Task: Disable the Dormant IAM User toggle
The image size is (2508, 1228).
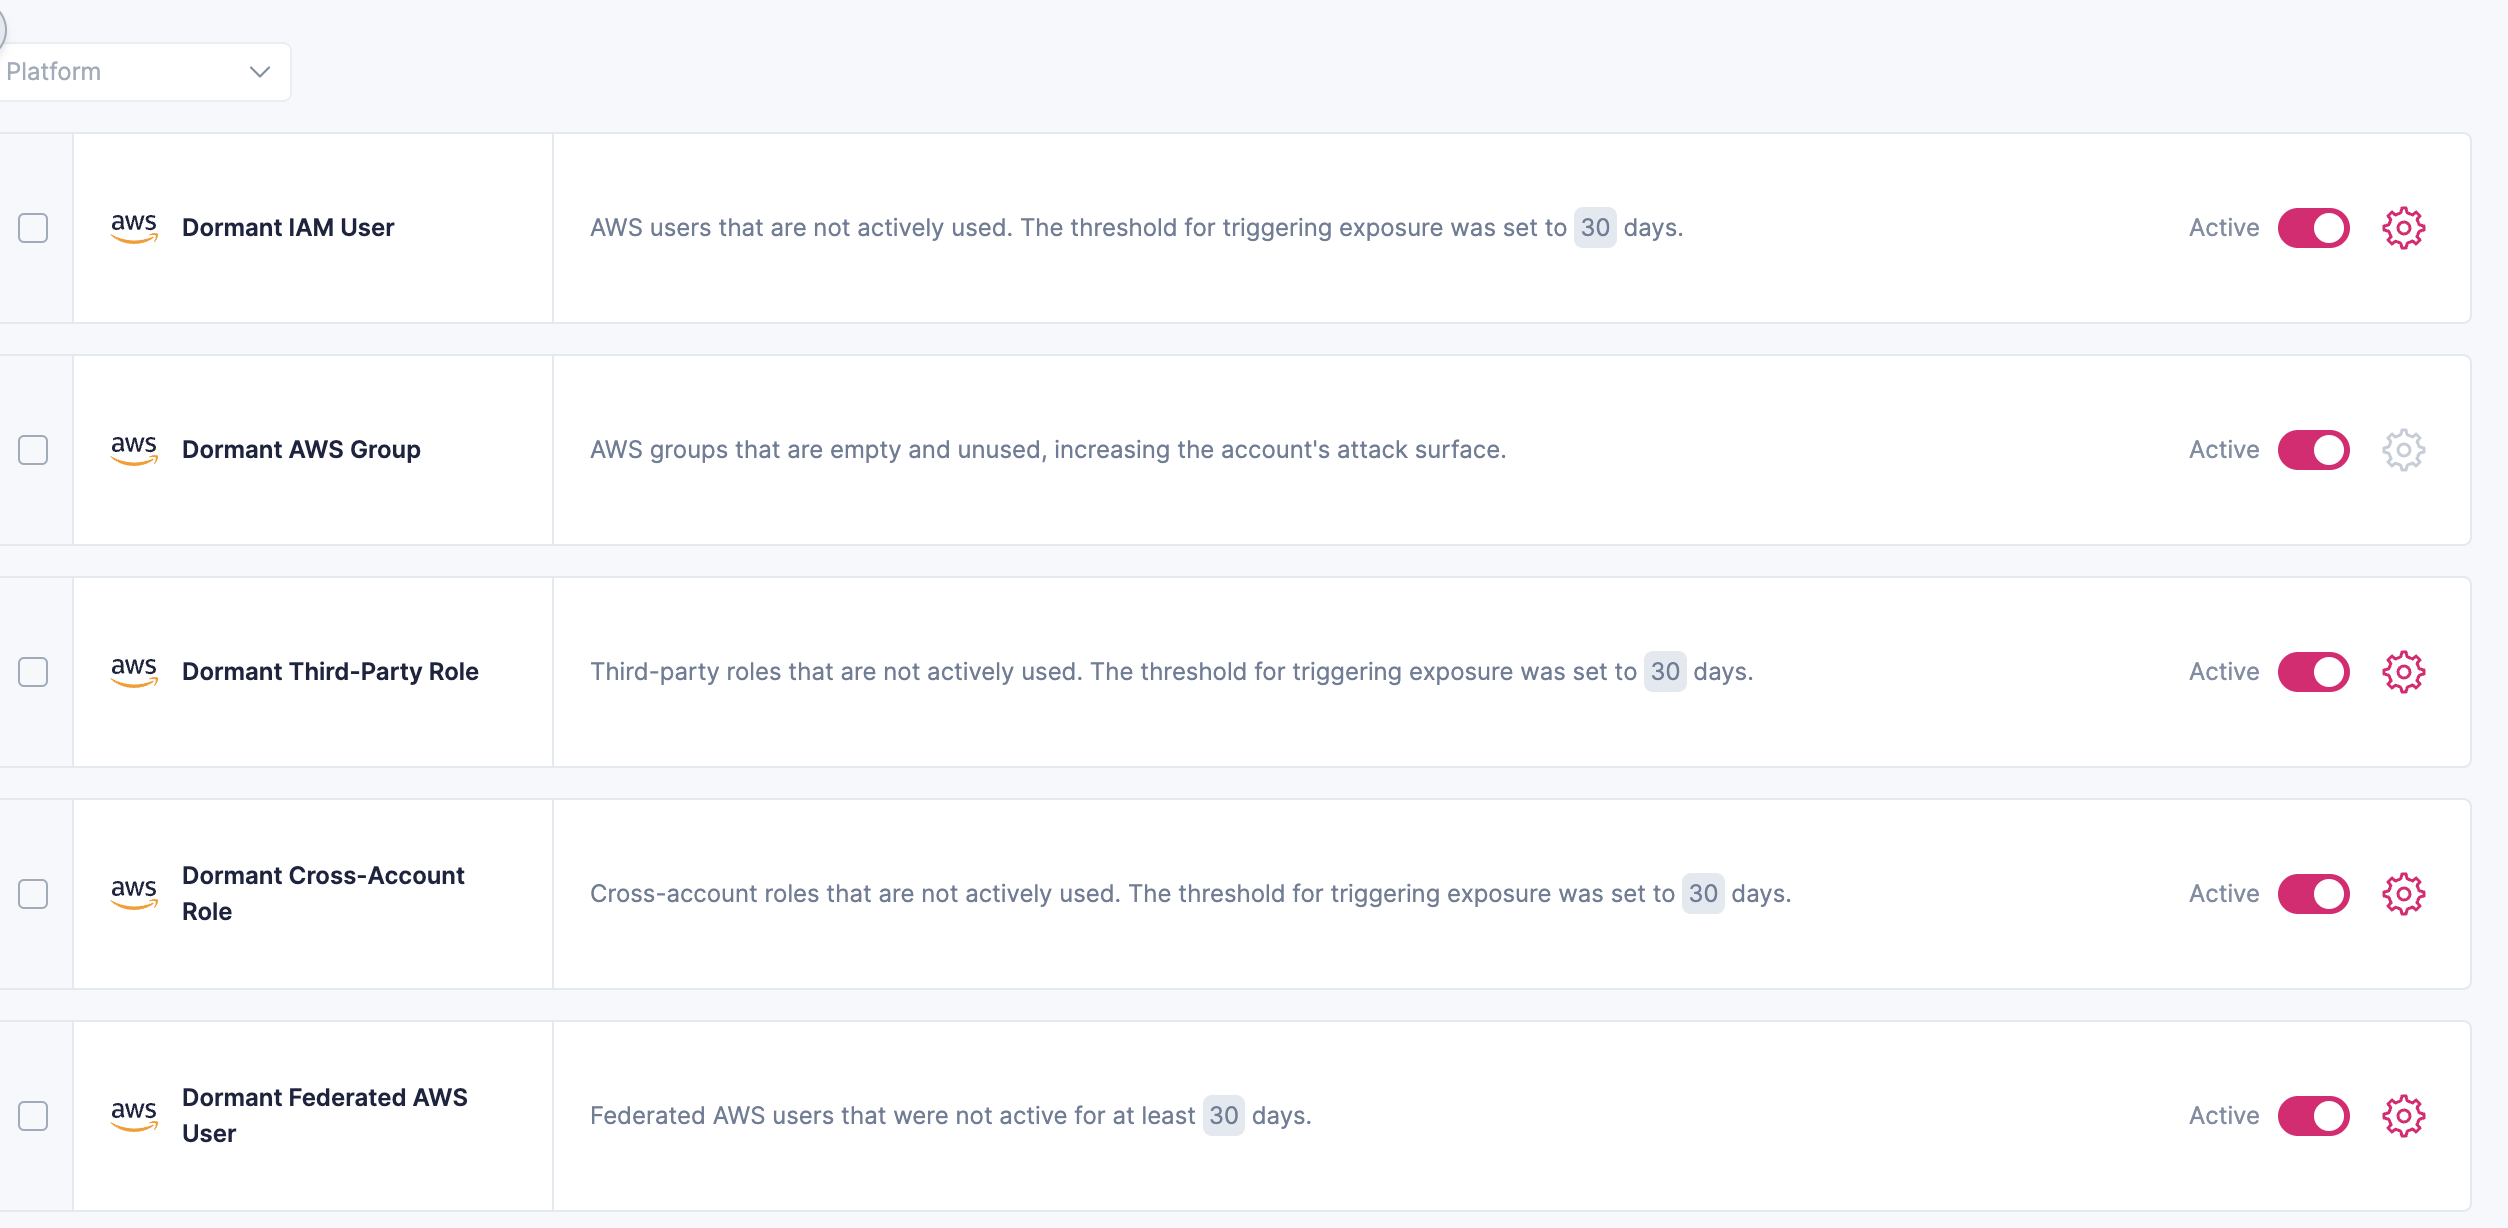Action: (2313, 228)
